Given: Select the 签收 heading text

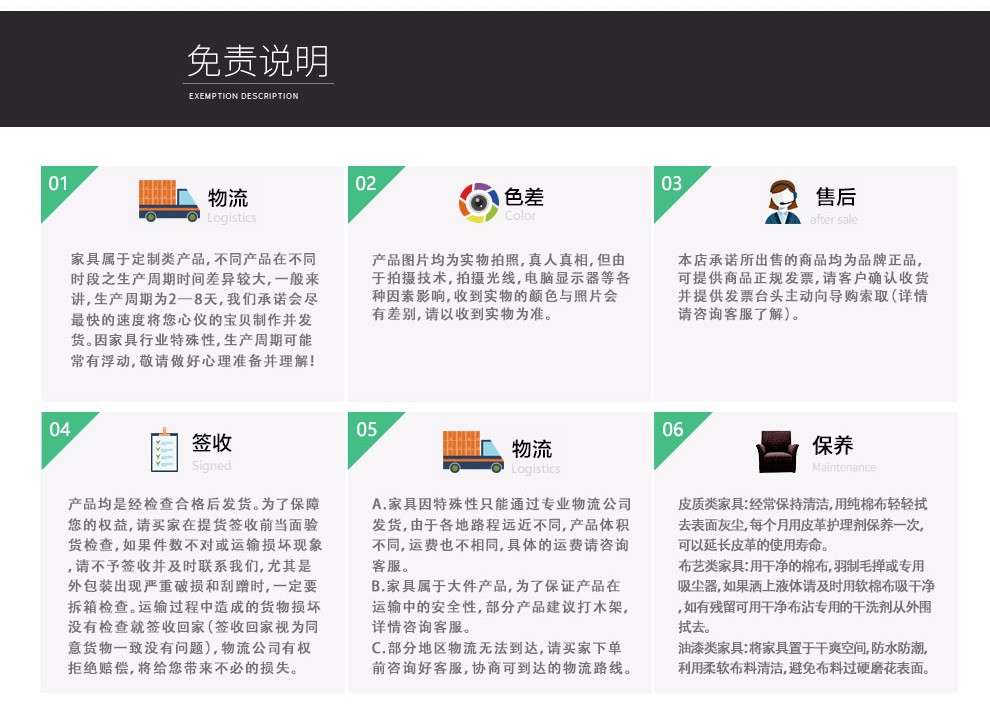Looking at the screenshot, I should [212, 443].
